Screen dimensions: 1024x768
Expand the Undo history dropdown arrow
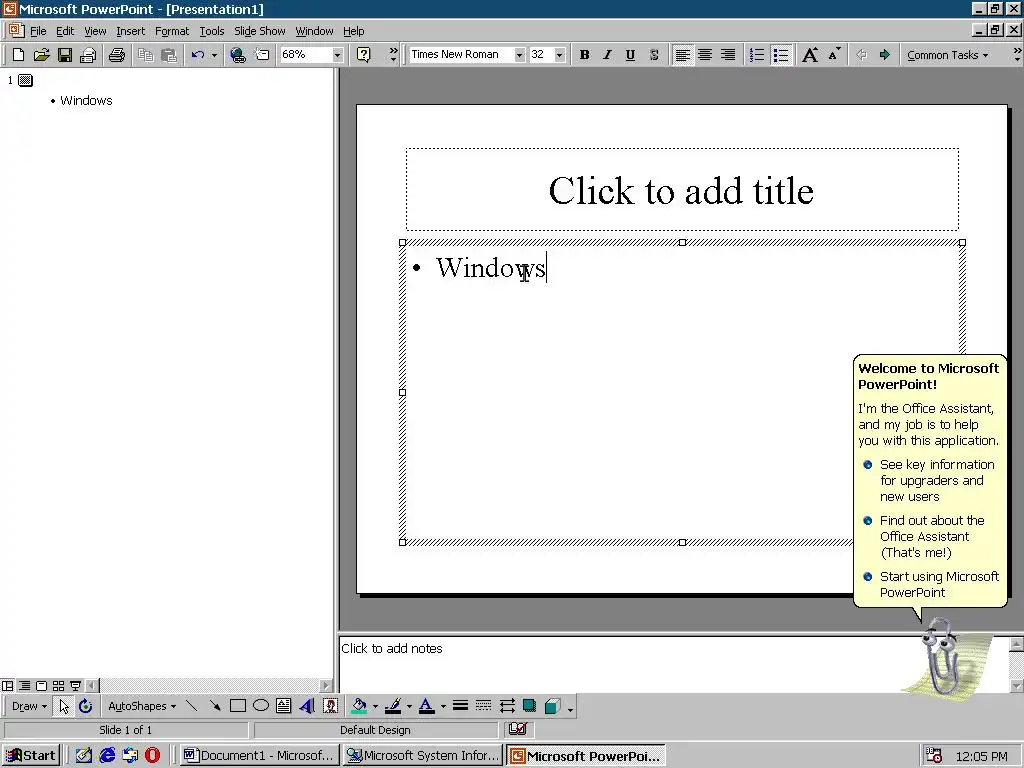[x=214, y=55]
